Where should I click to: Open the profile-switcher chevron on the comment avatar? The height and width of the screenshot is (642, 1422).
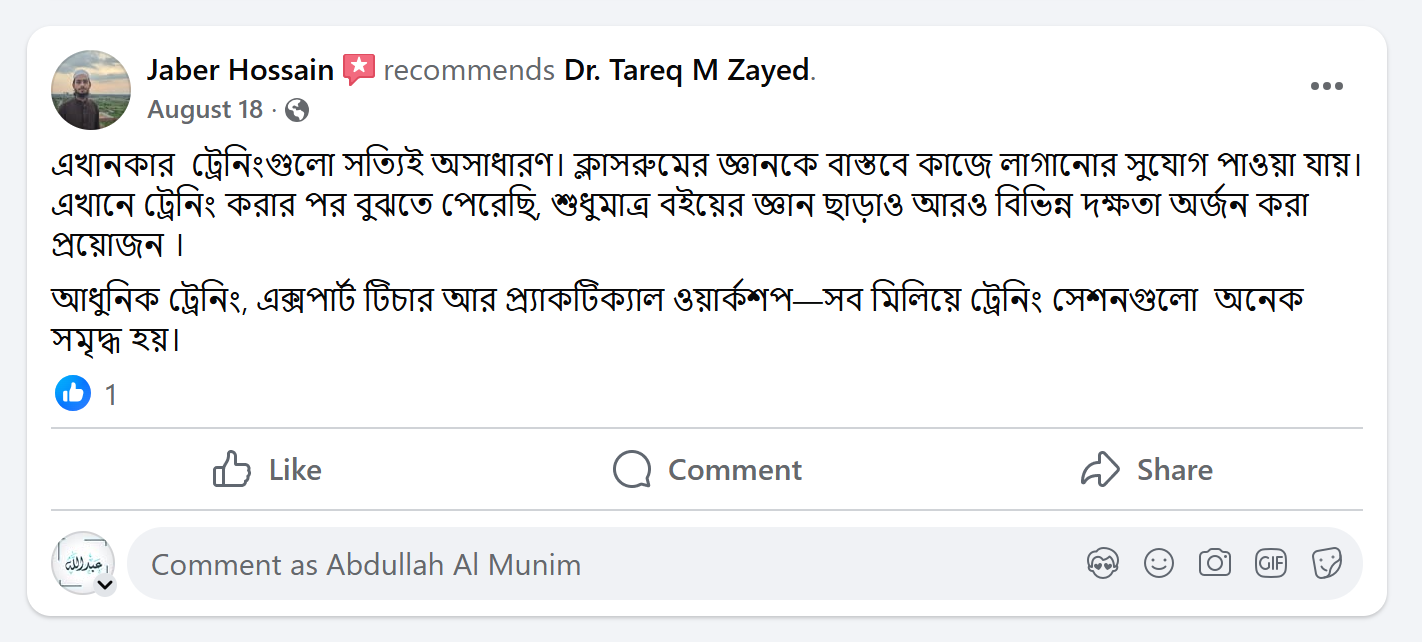point(107,582)
